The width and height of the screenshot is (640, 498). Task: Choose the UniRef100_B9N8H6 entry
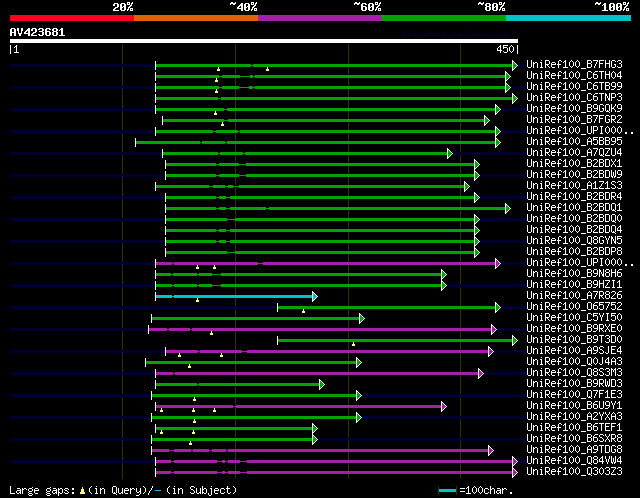[574, 273]
